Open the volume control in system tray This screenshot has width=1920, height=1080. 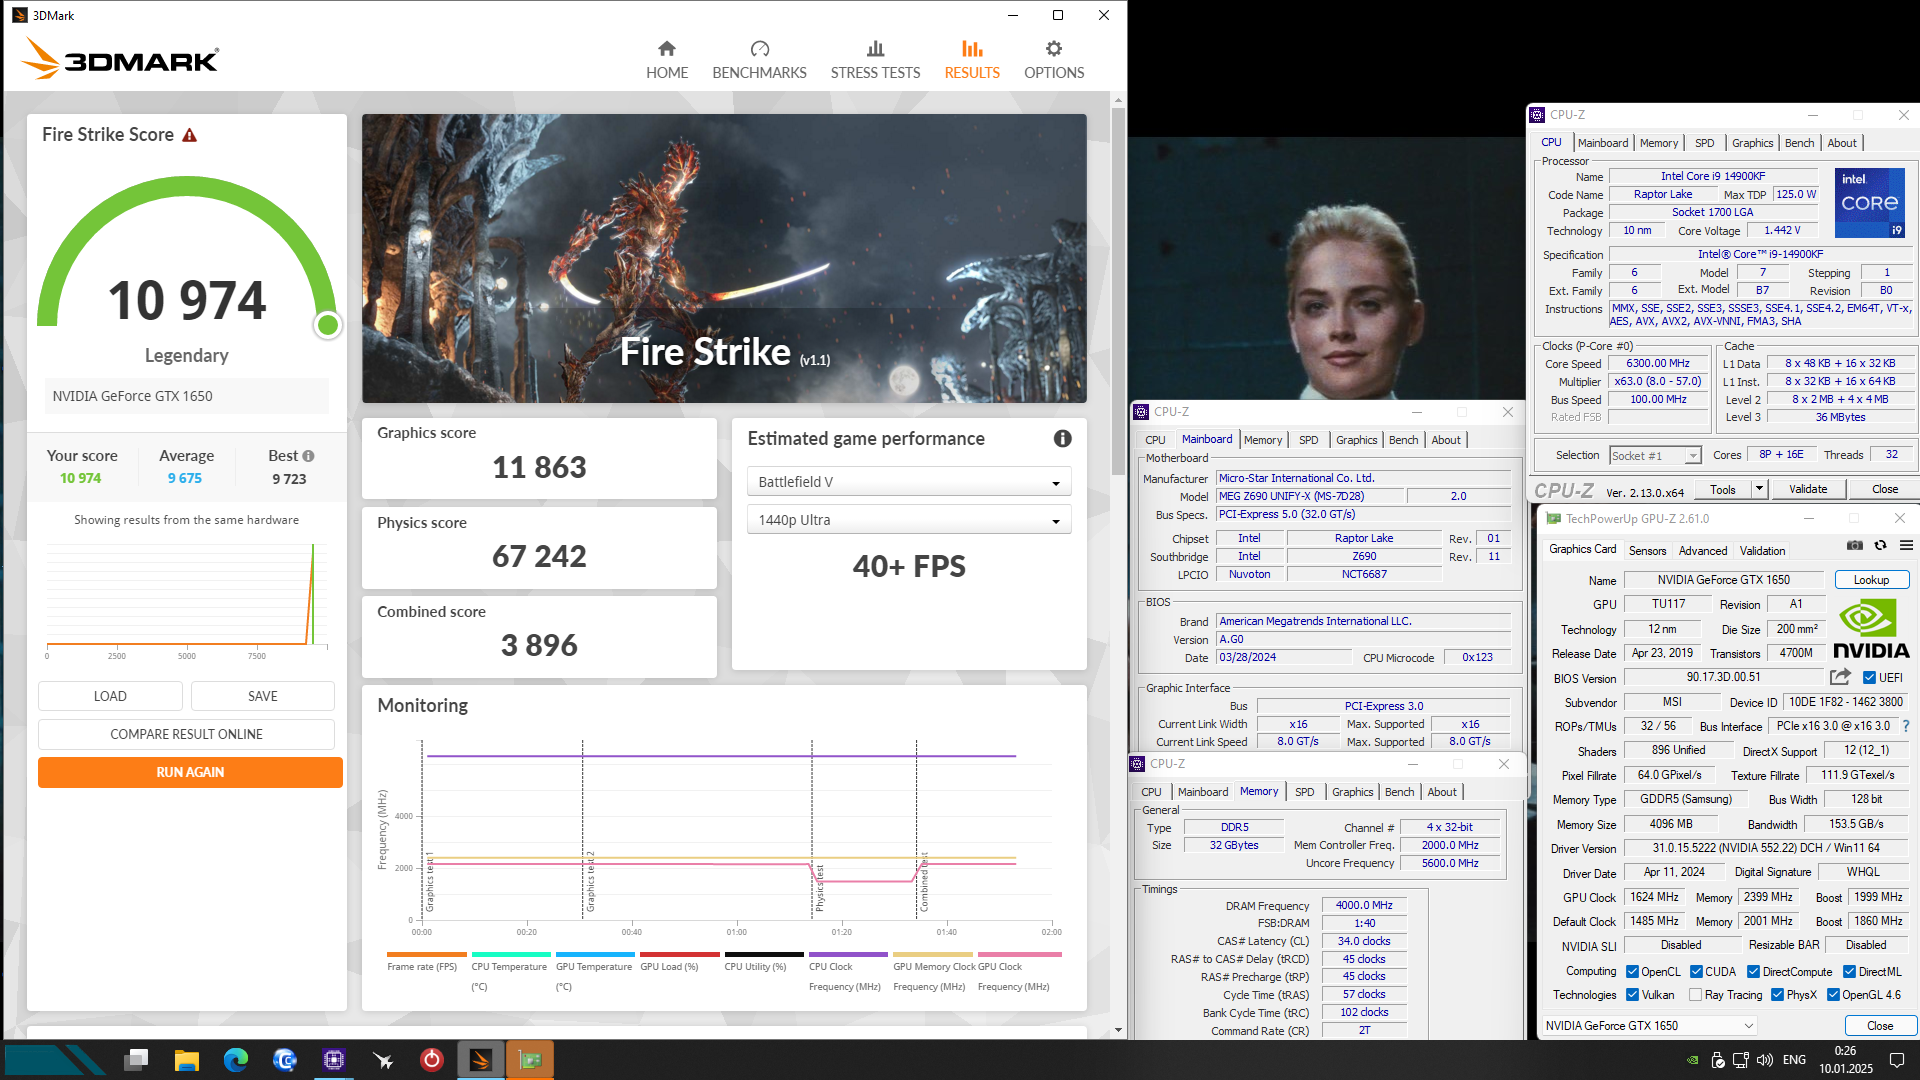click(x=1764, y=1060)
